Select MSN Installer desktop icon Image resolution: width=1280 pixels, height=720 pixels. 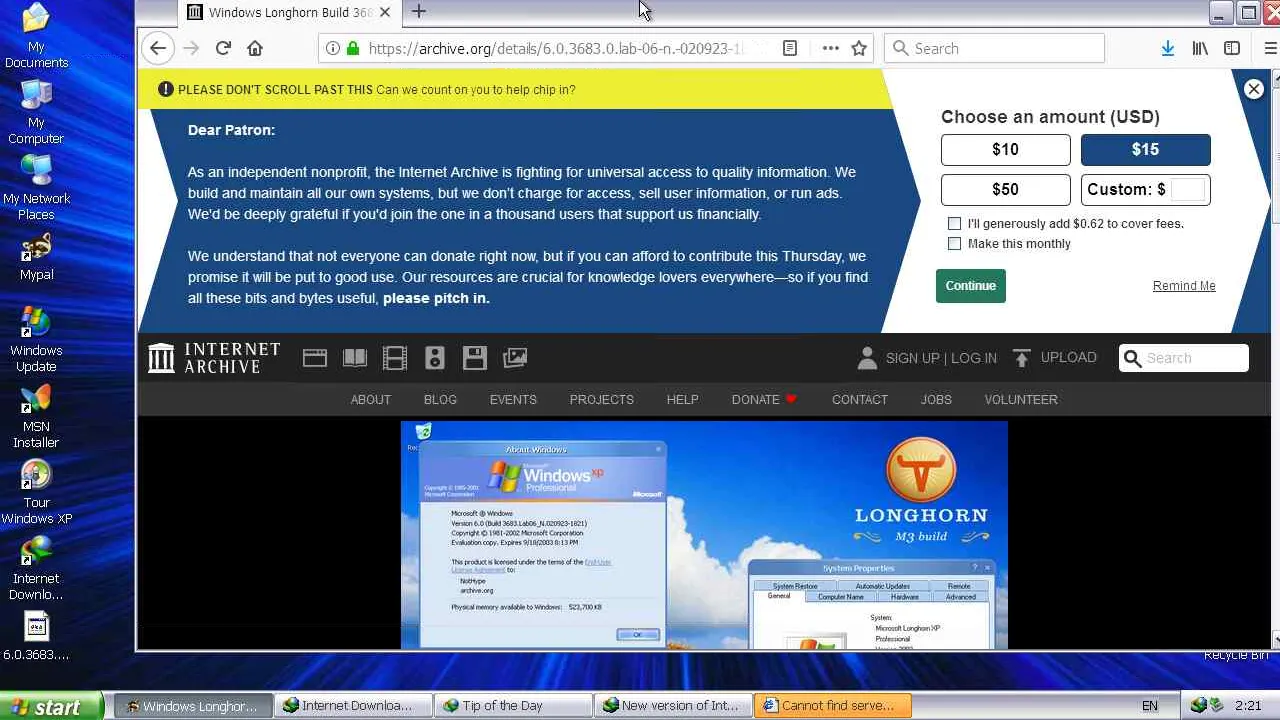coord(36,416)
